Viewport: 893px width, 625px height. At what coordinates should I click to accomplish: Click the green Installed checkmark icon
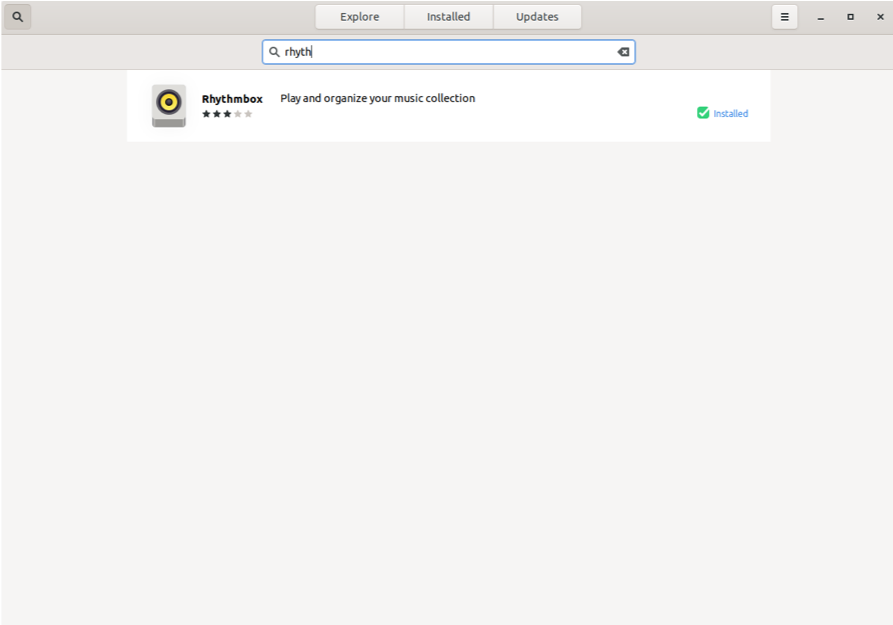[703, 113]
